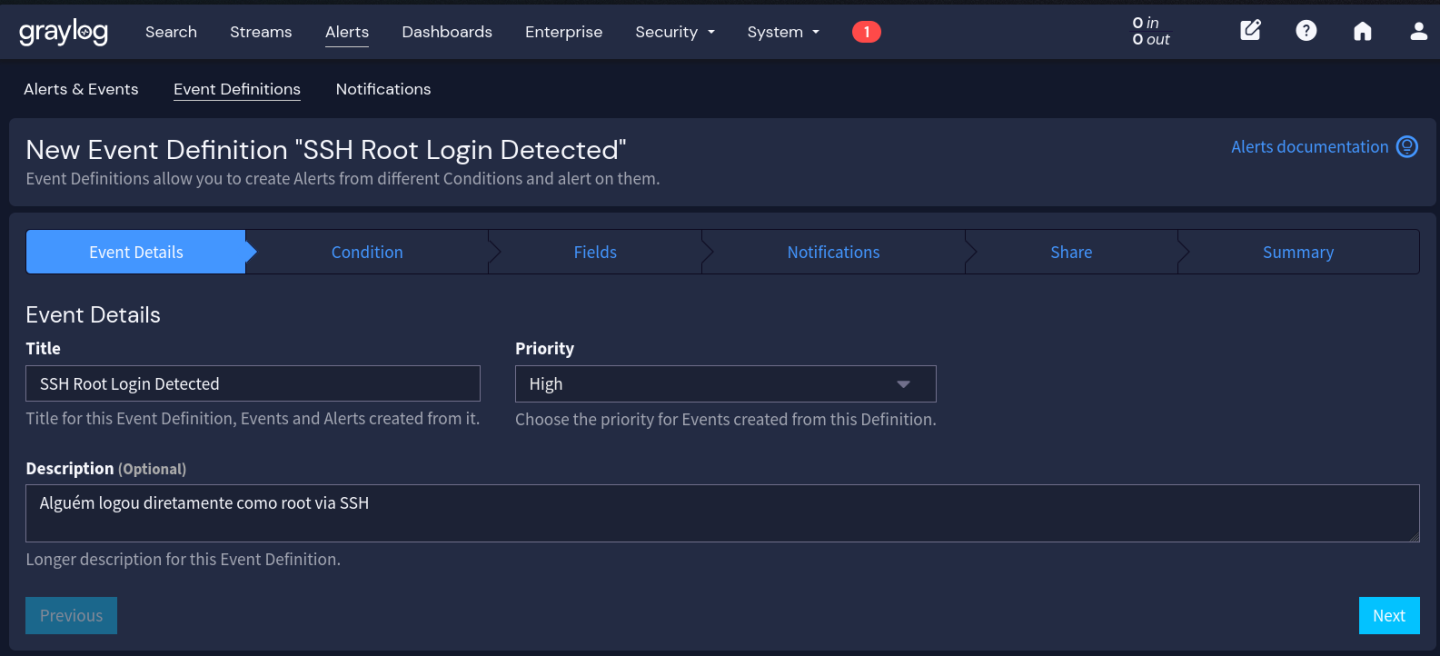Viewport: 1440px width, 656px height.
Task: Jump to the Condition wizard step
Action: pyautogui.click(x=367, y=252)
